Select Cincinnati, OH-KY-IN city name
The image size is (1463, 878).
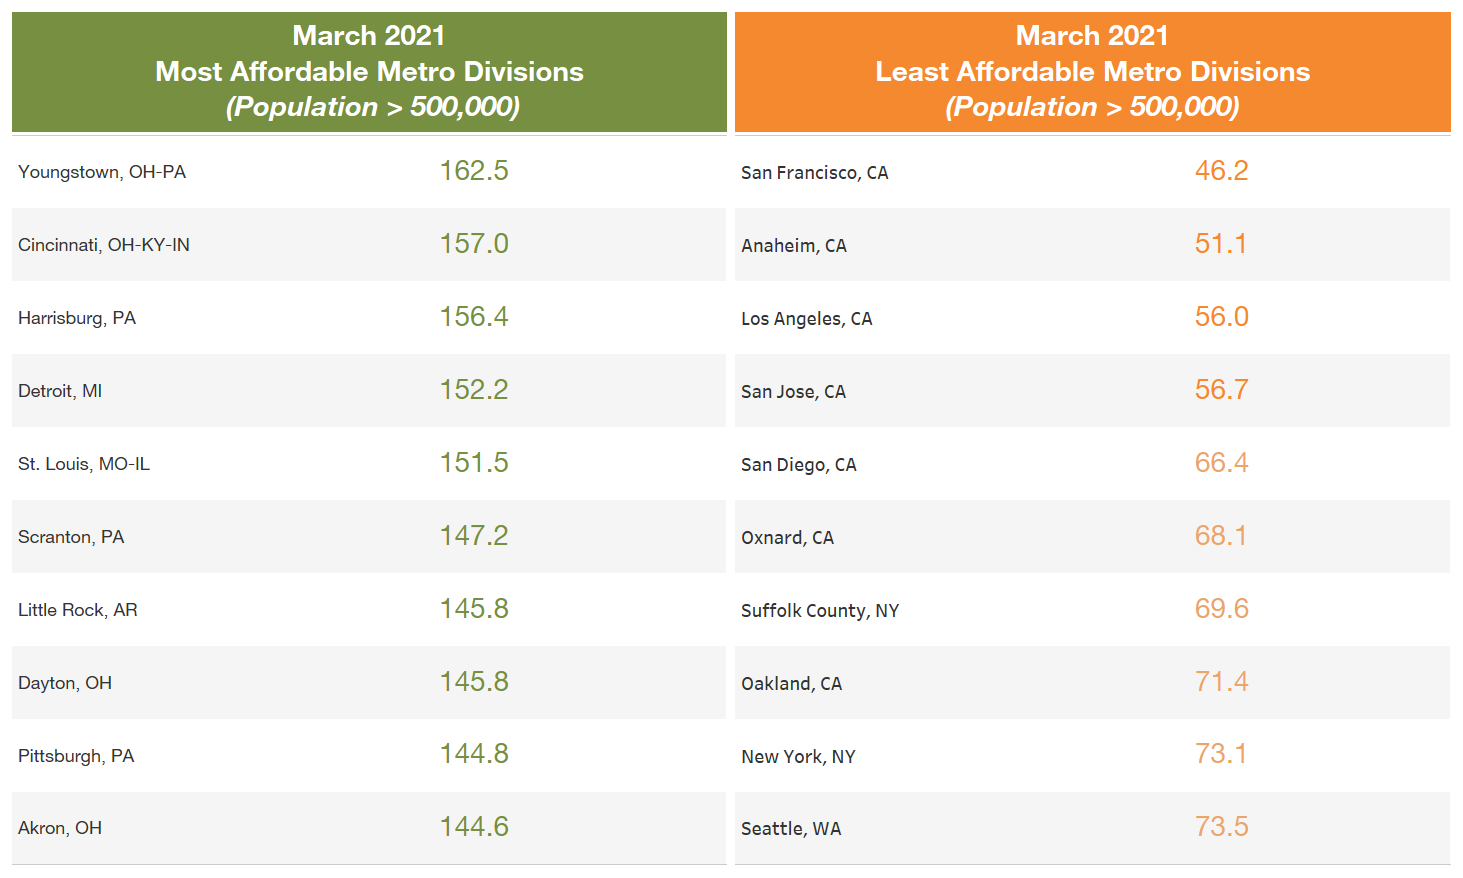(104, 245)
